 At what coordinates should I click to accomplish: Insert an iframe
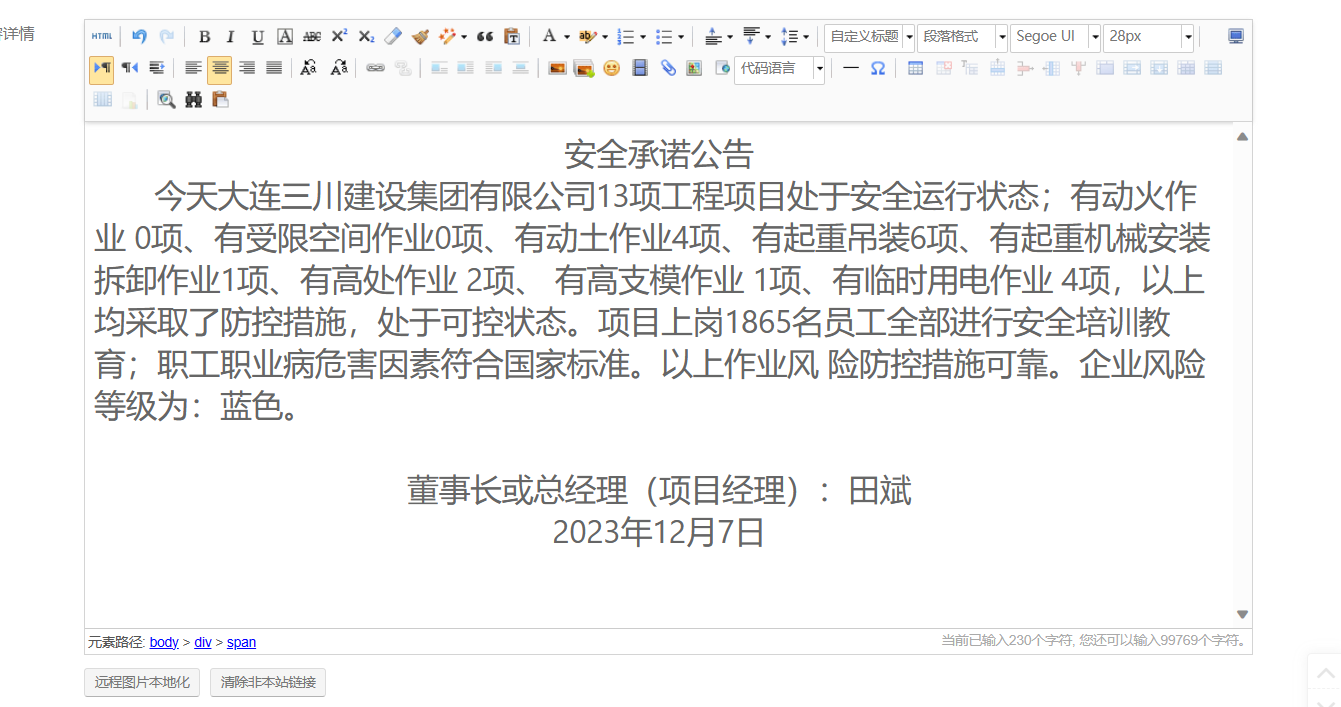(722, 68)
